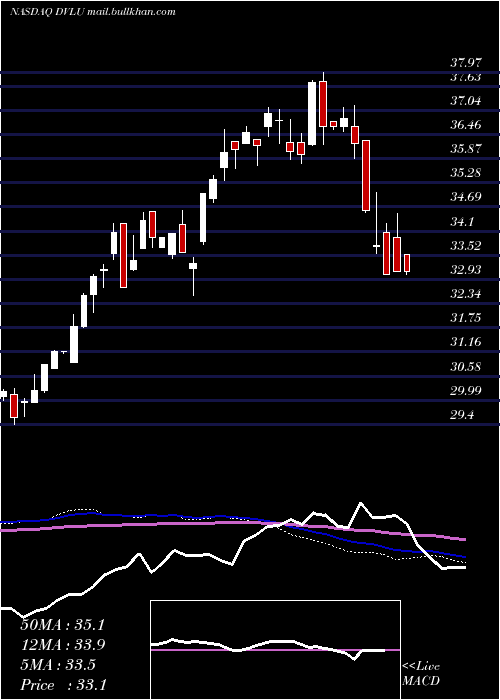Select the 31.16 price axis label
The height and width of the screenshot is (700, 500).
coord(466,342)
